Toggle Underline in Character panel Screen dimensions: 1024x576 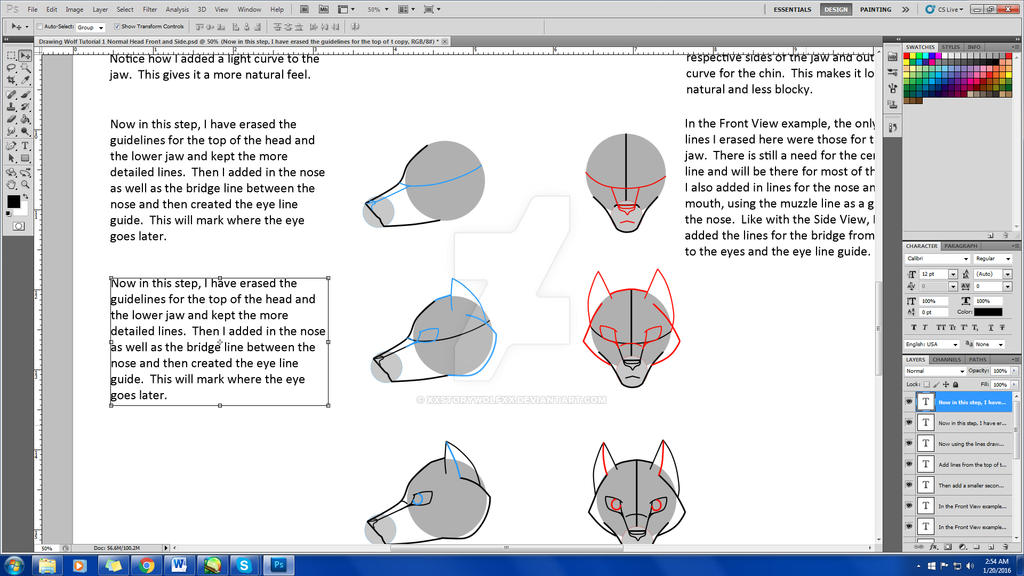pos(991,327)
